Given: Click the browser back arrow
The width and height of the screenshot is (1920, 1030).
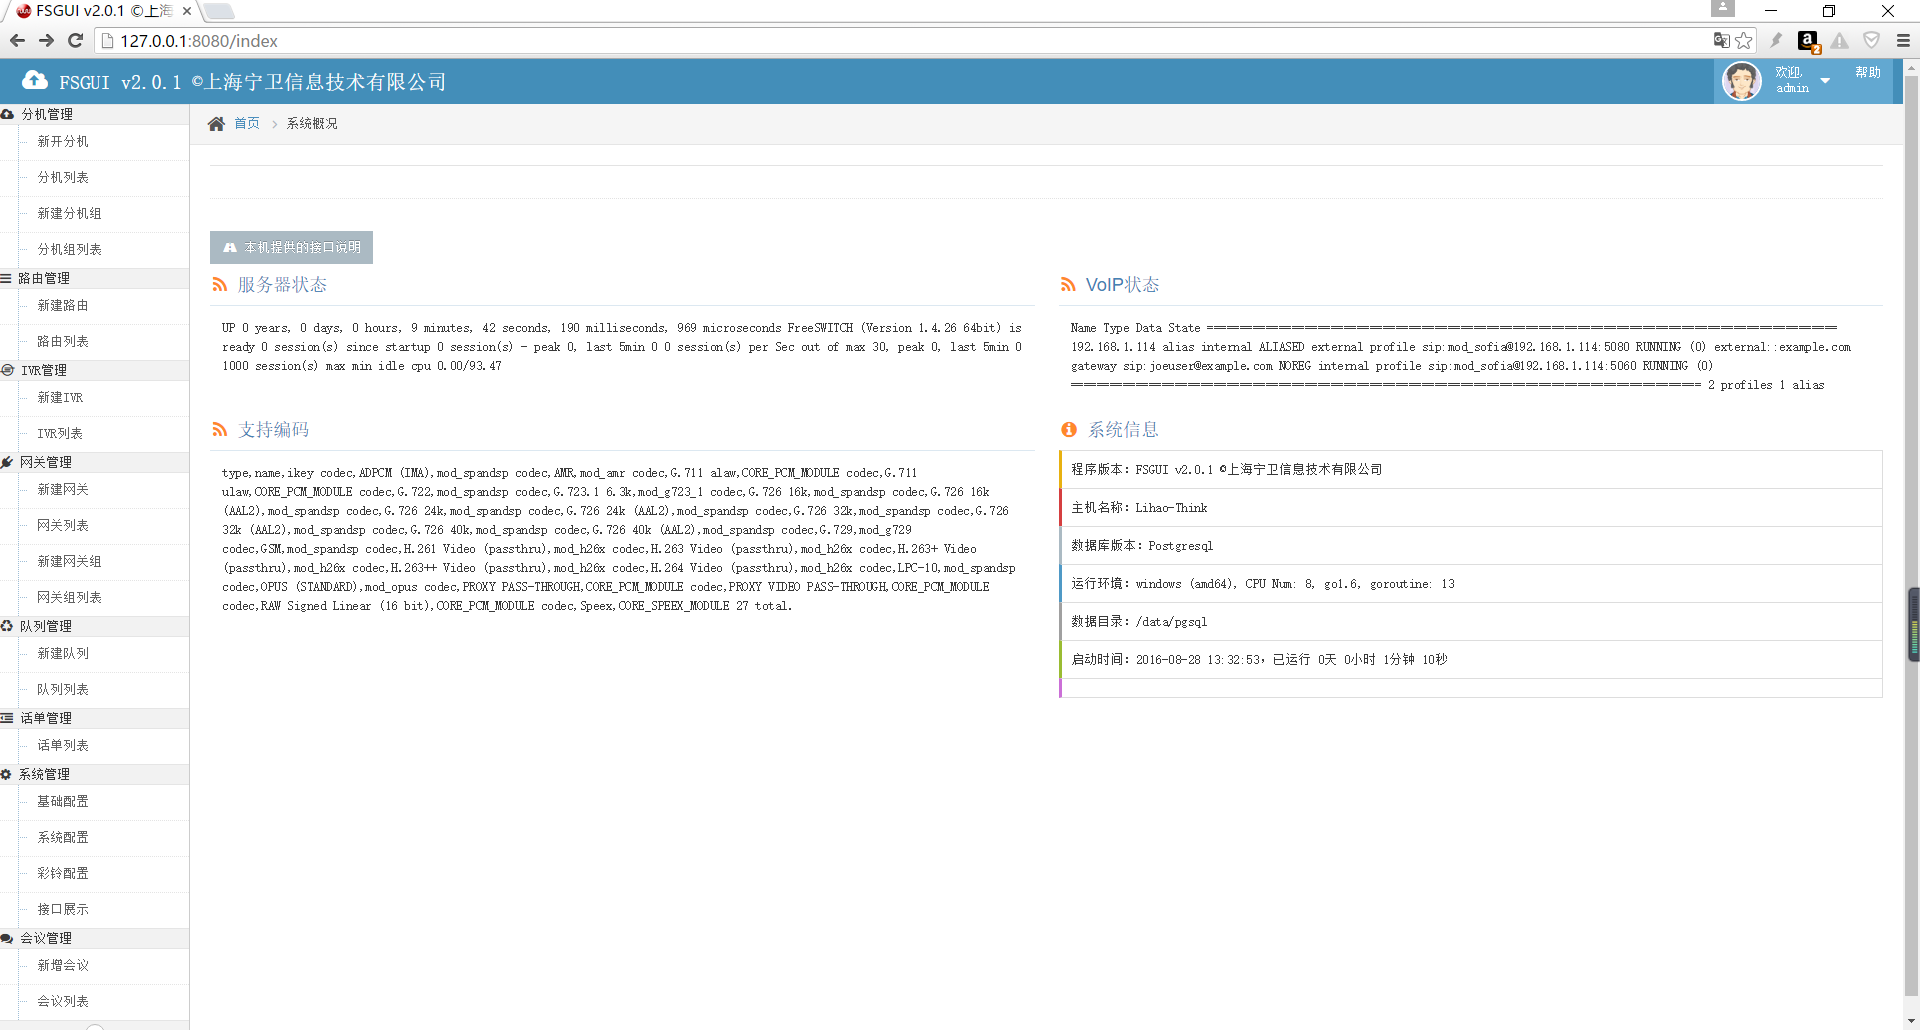Looking at the screenshot, I should point(17,41).
